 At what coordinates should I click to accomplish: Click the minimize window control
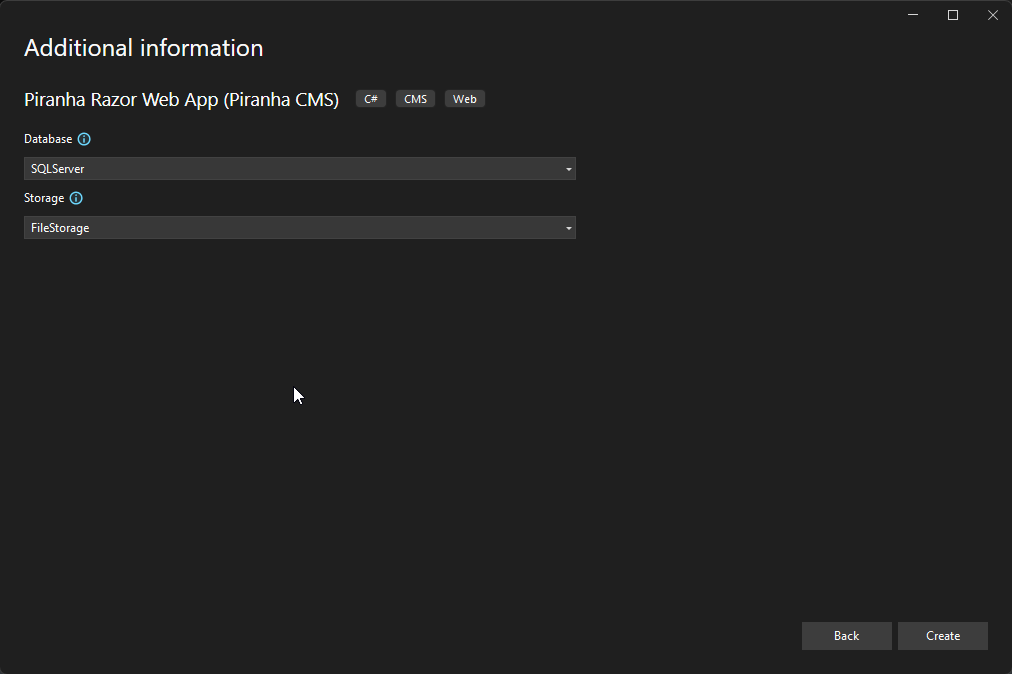912,15
